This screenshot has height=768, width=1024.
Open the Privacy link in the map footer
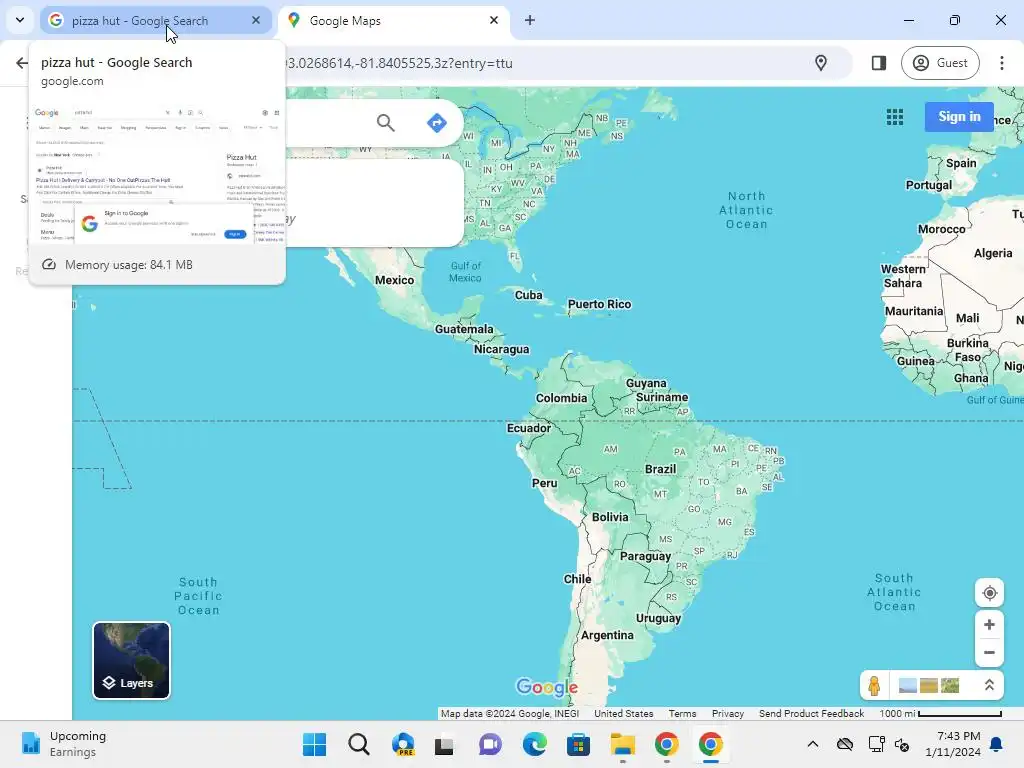pyautogui.click(x=728, y=713)
